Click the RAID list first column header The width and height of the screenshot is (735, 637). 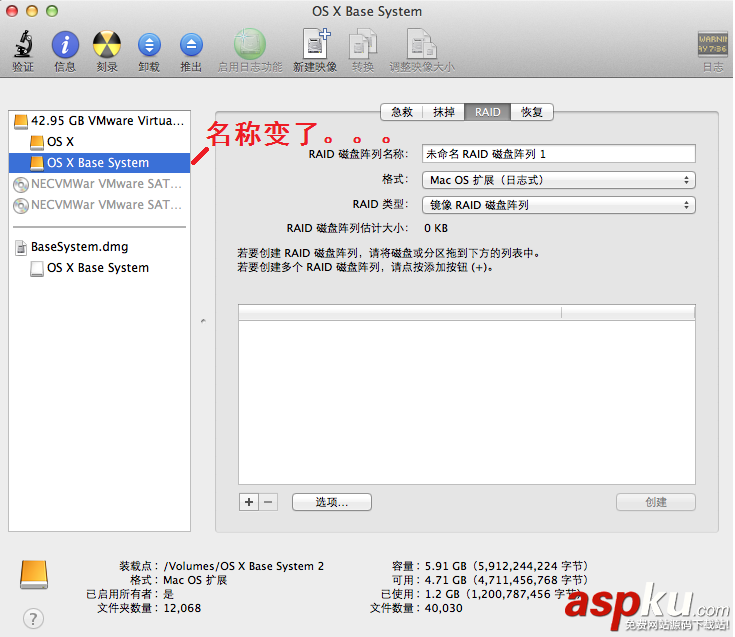(400, 312)
